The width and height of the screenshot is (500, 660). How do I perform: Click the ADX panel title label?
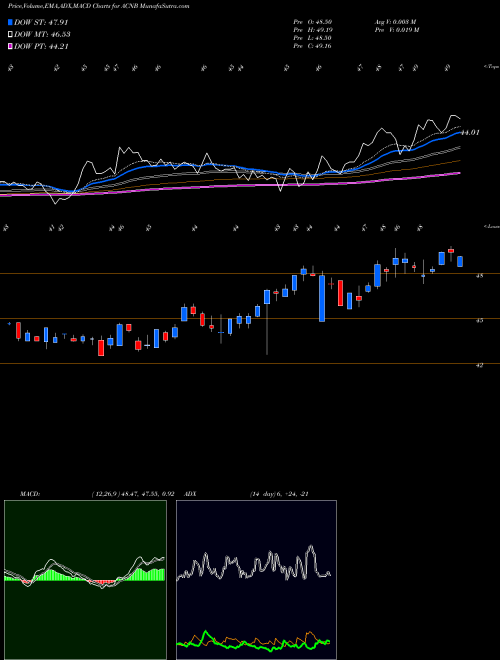click(191, 494)
